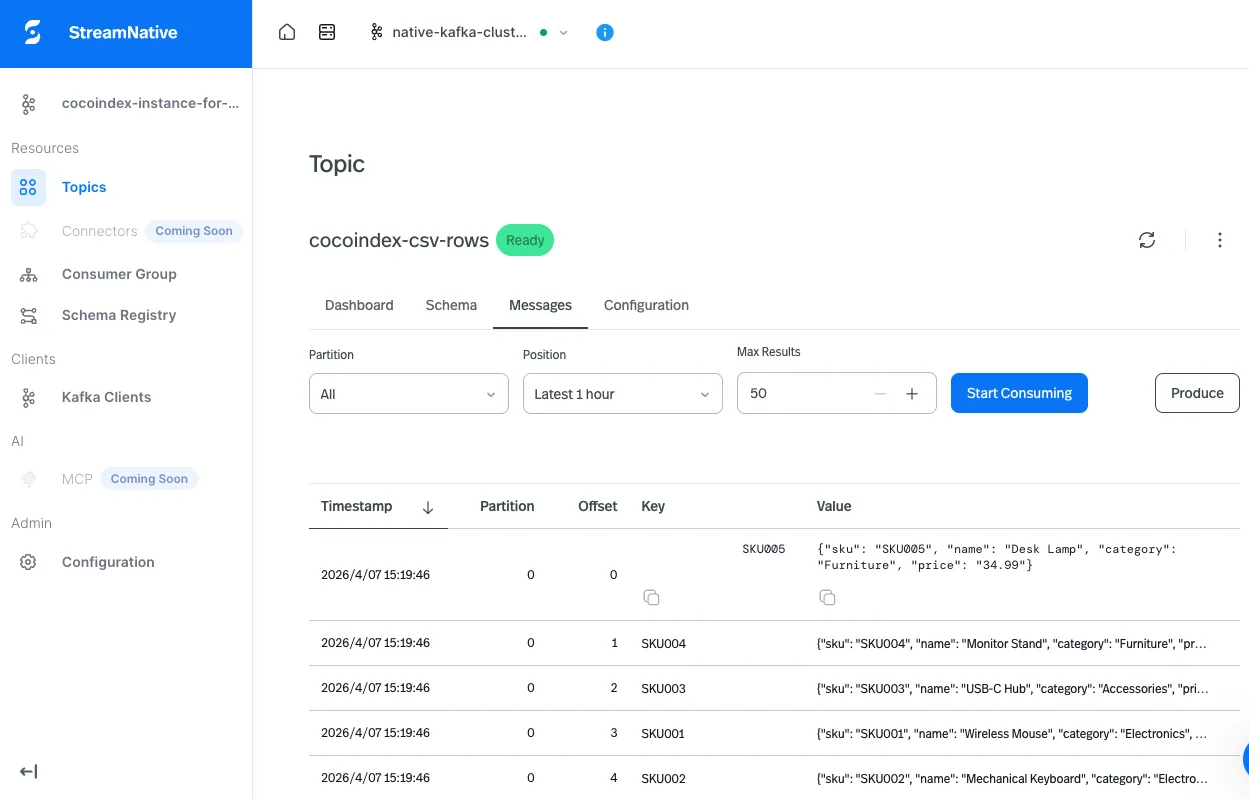Open the Topics panel in the sidebar
Viewport: 1249px width, 799px height.
coord(83,187)
